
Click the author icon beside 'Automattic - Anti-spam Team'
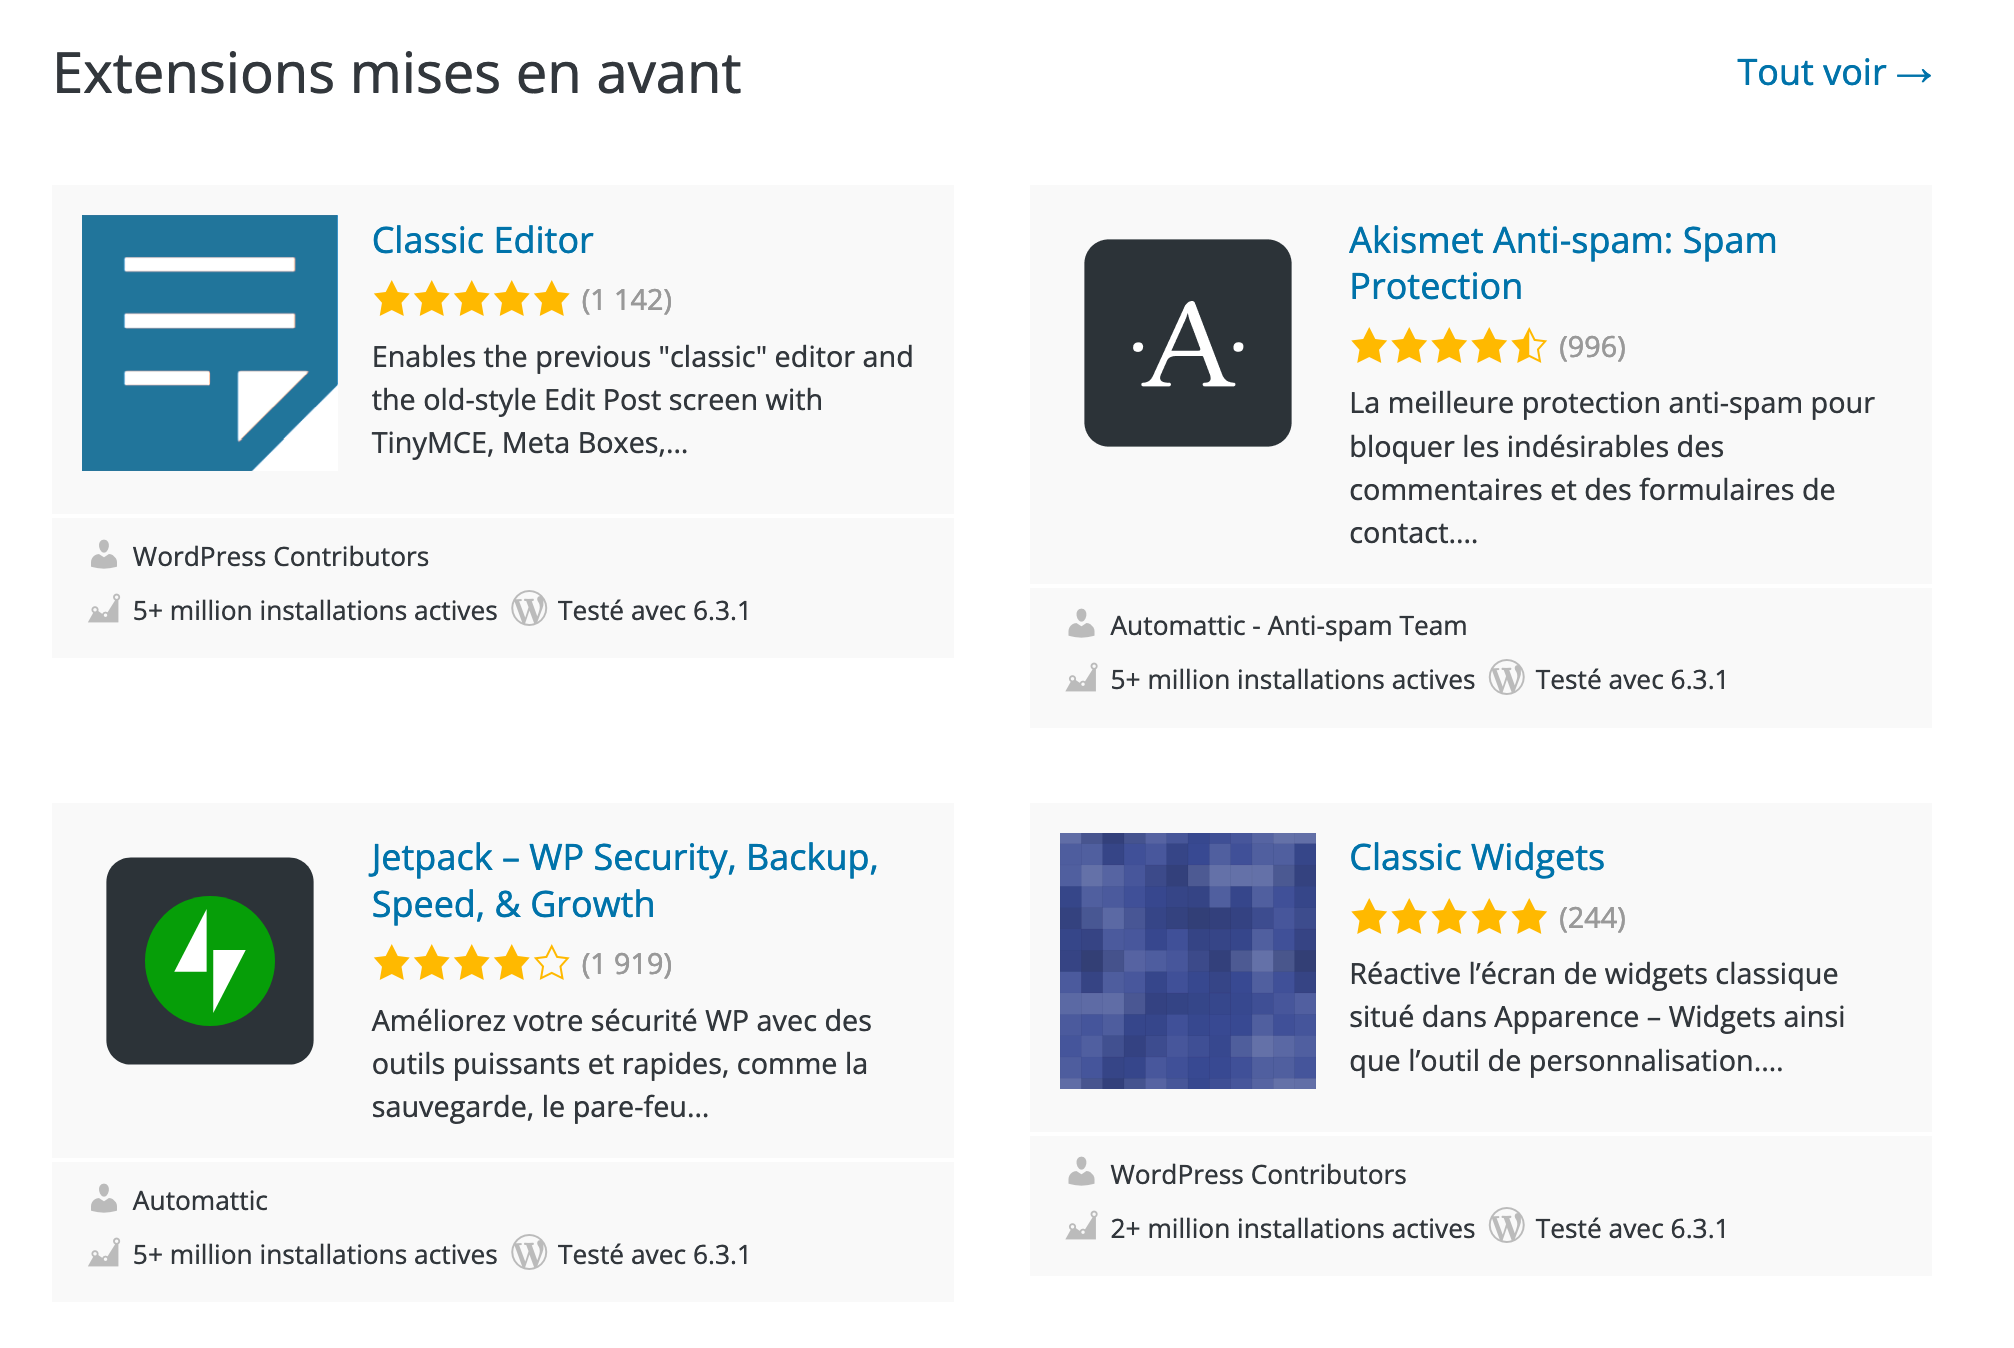pos(1081,624)
